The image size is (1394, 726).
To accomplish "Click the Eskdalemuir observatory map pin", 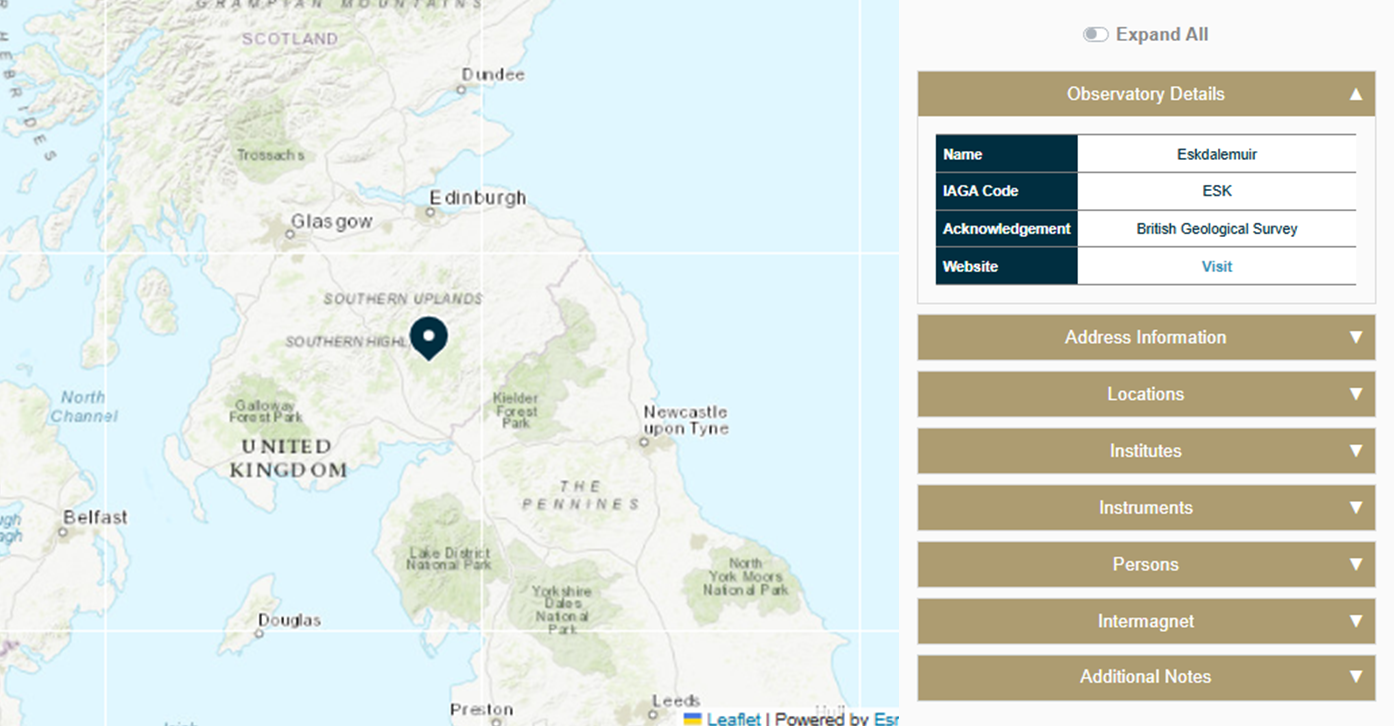I will [429, 338].
